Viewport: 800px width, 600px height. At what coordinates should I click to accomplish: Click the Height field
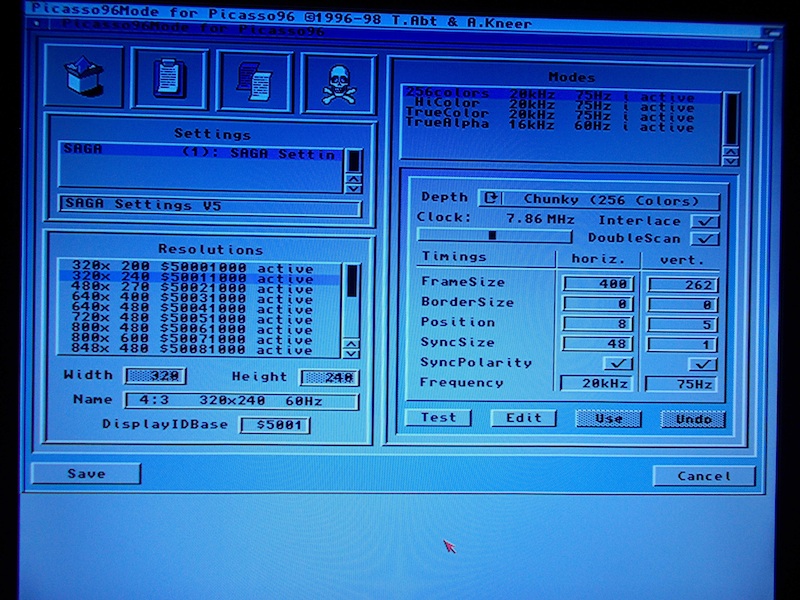(330, 378)
